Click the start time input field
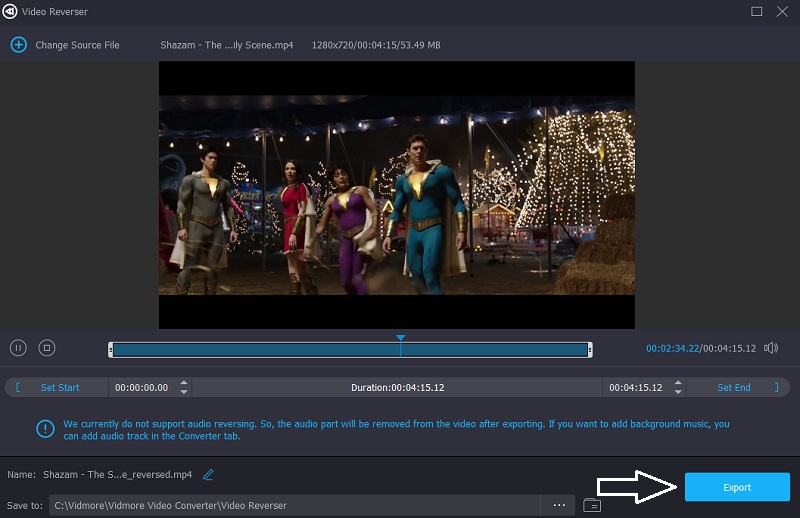The width and height of the screenshot is (800, 518). tap(141, 387)
